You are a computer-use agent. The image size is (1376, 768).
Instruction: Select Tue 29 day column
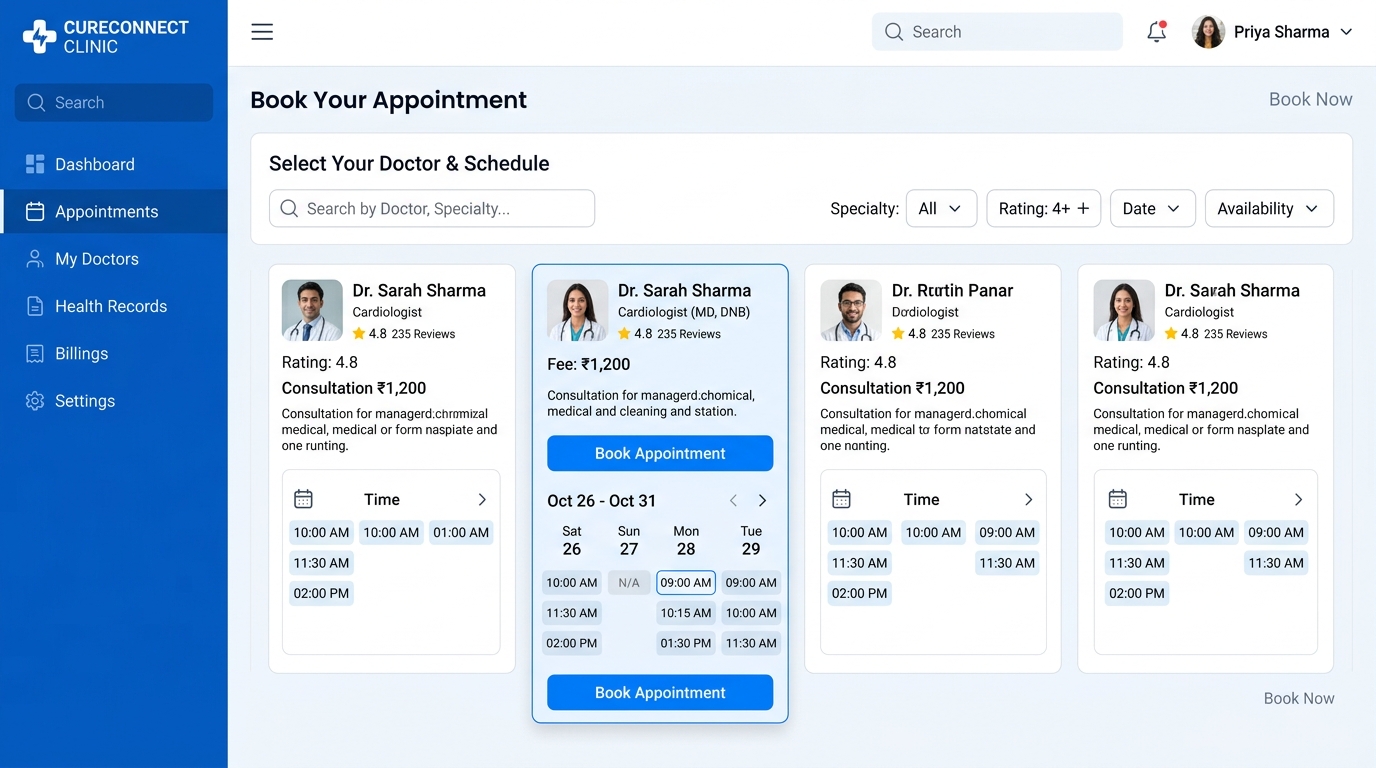click(751, 541)
